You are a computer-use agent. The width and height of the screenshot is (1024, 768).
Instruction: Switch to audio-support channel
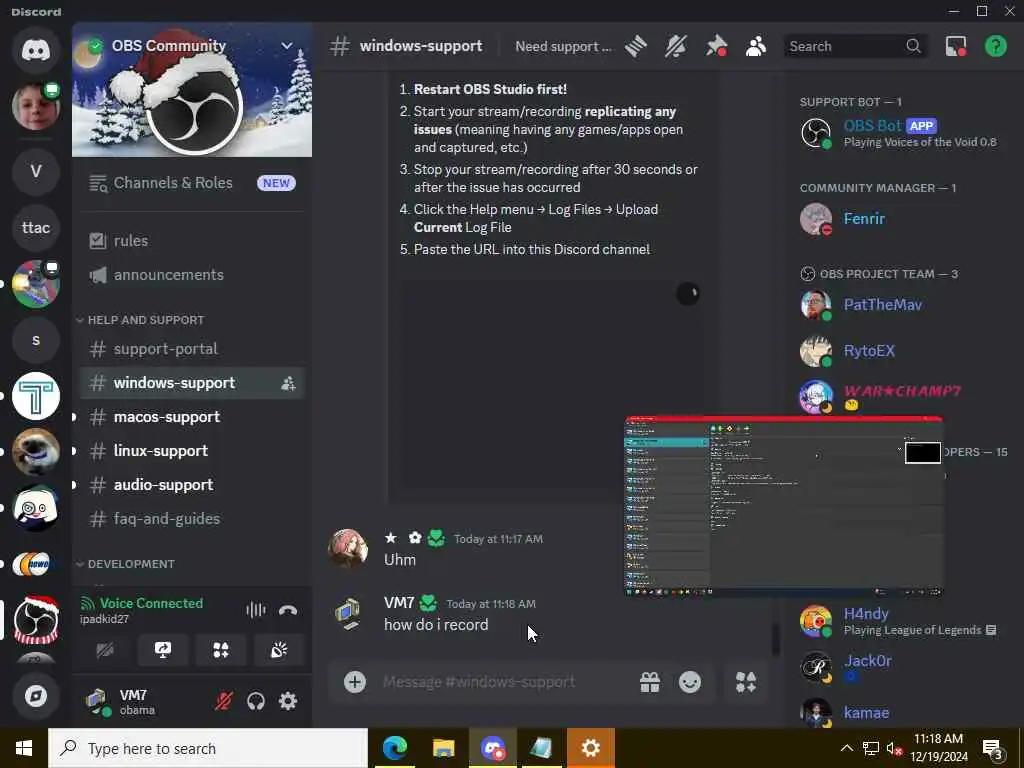click(192, 485)
